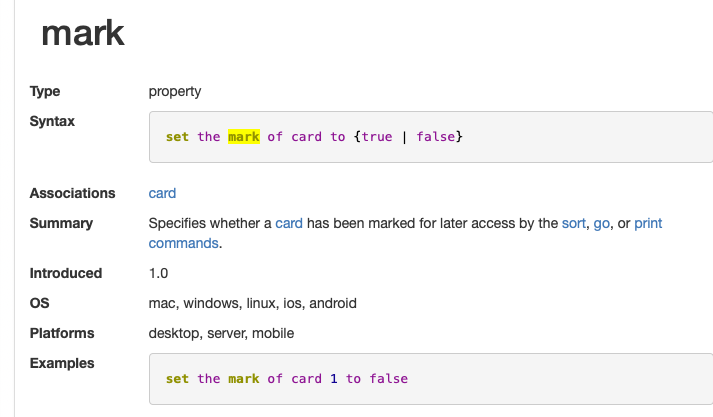Click the desktop, server, mobile platforms text

(221, 333)
